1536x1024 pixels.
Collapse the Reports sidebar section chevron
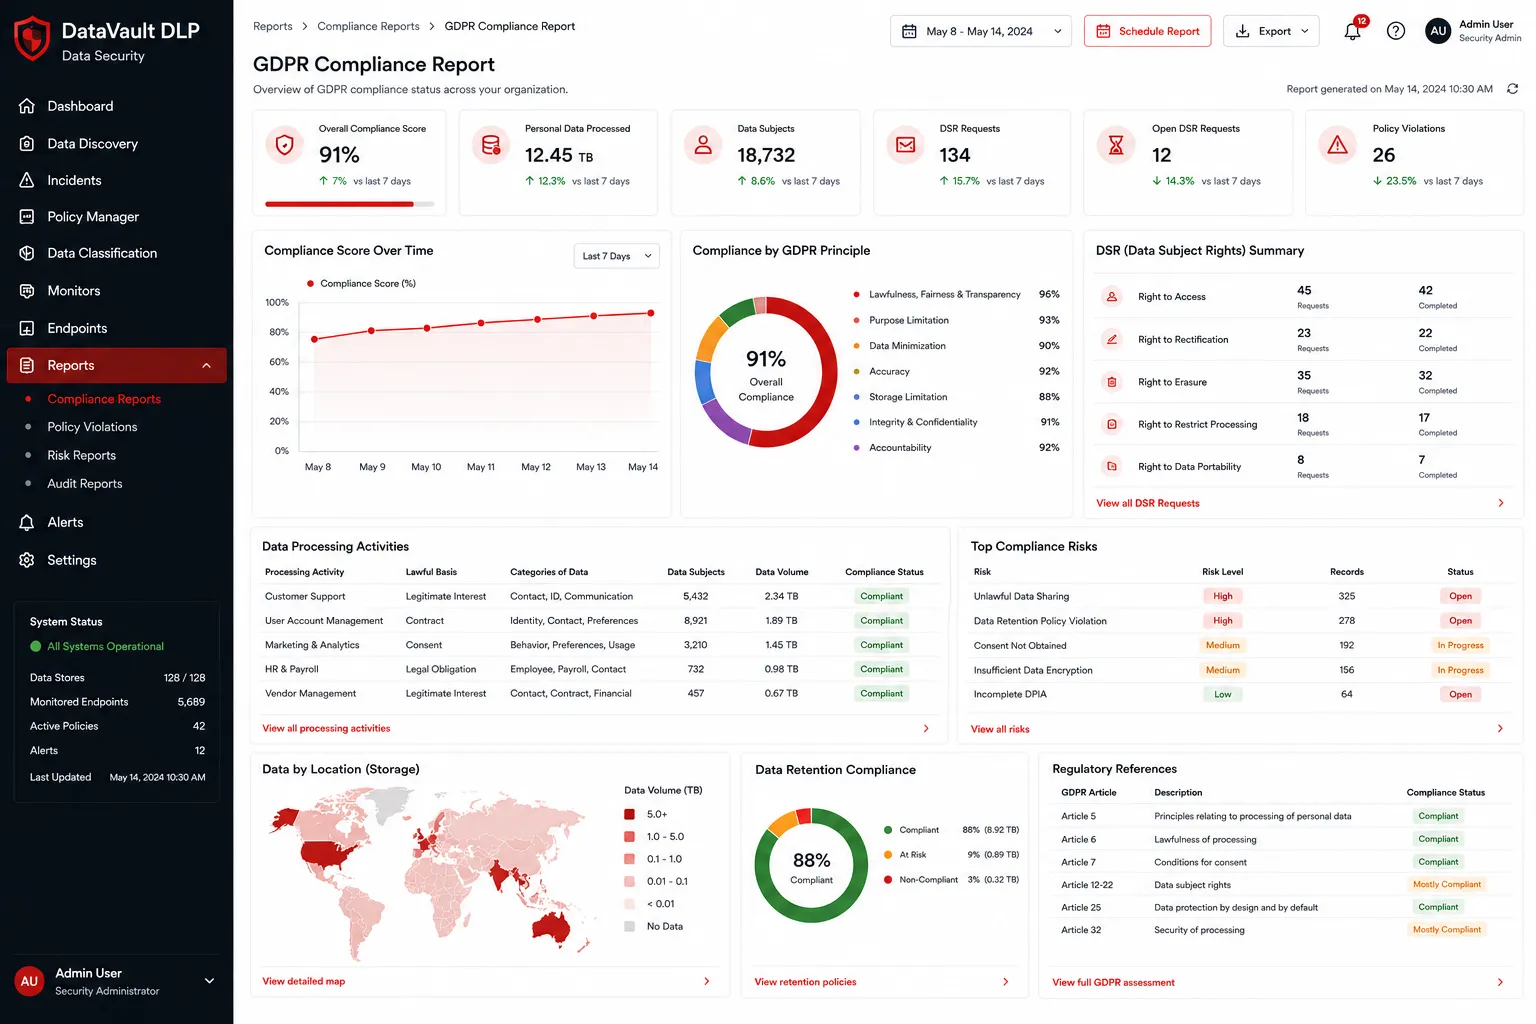point(207,366)
